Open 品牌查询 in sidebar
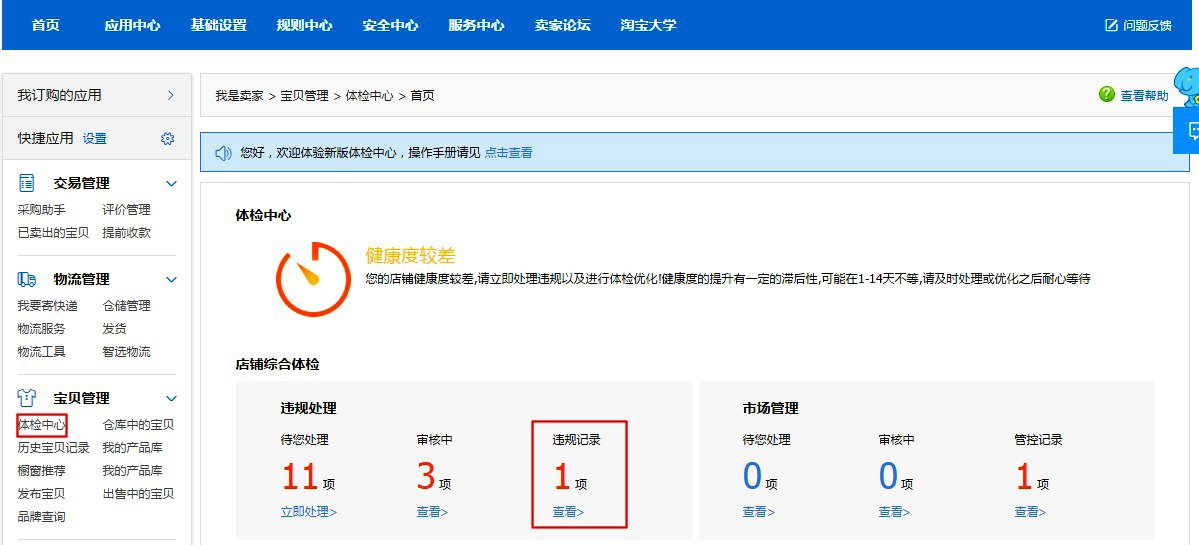This screenshot has height=545, width=1199. click(x=41, y=517)
